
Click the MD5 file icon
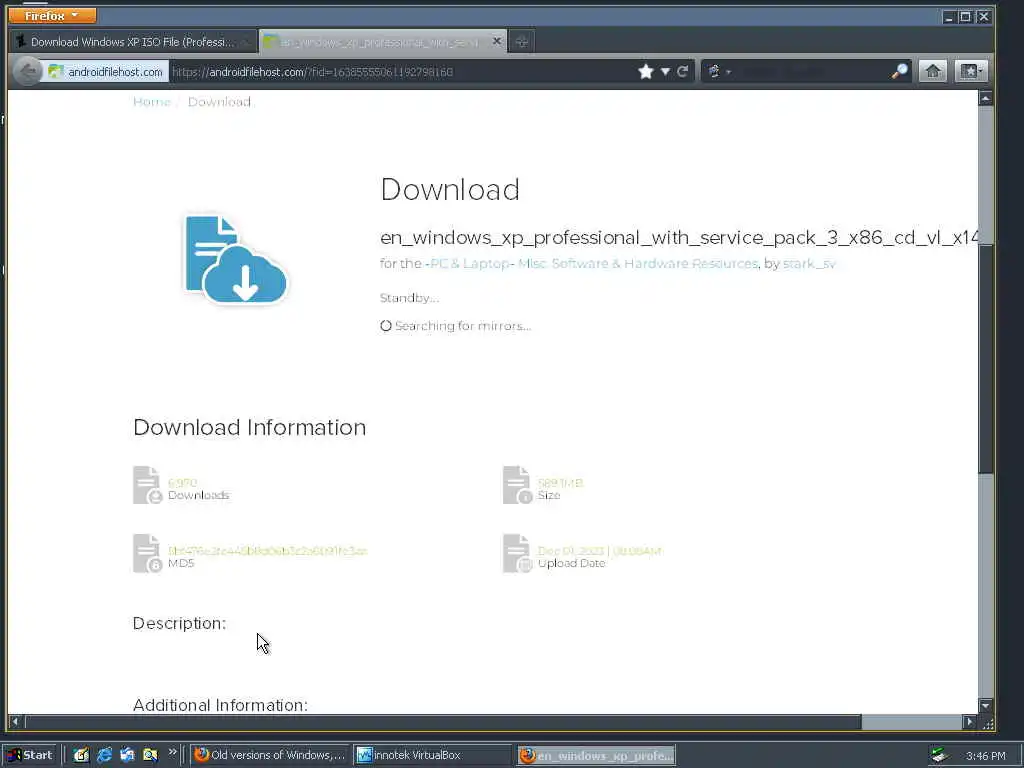point(147,553)
